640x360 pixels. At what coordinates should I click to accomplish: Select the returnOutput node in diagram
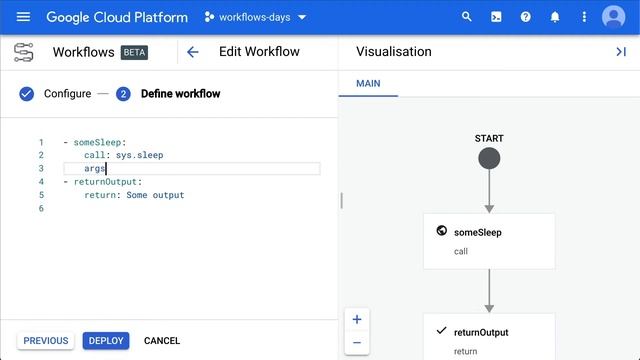coord(489,337)
